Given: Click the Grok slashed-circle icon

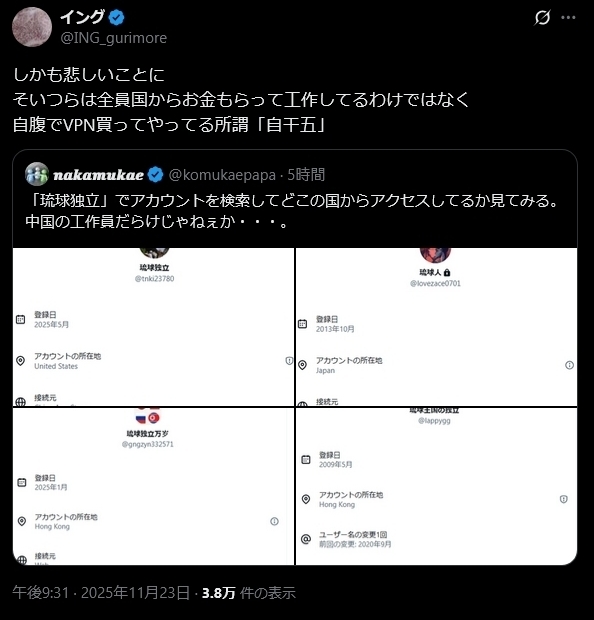Looking at the screenshot, I should pos(542,17).
